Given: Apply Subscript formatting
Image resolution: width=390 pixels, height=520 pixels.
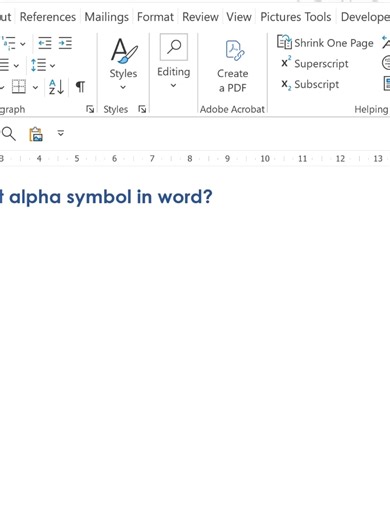Looking at the screenshot, I should point(310,84).
